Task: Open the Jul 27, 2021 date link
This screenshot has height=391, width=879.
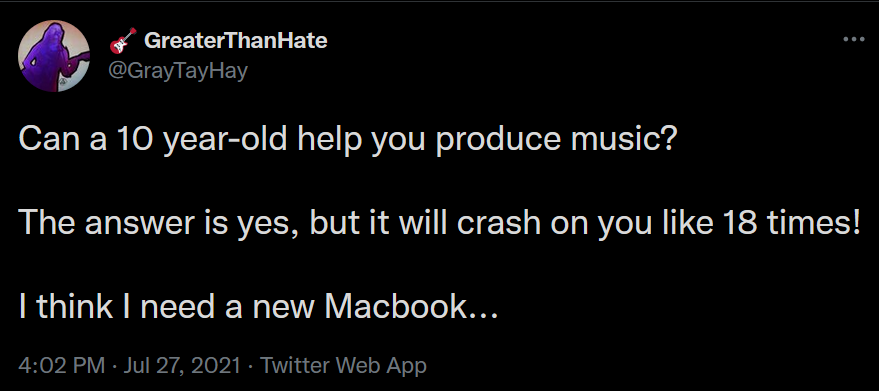Action: (182, 366)
